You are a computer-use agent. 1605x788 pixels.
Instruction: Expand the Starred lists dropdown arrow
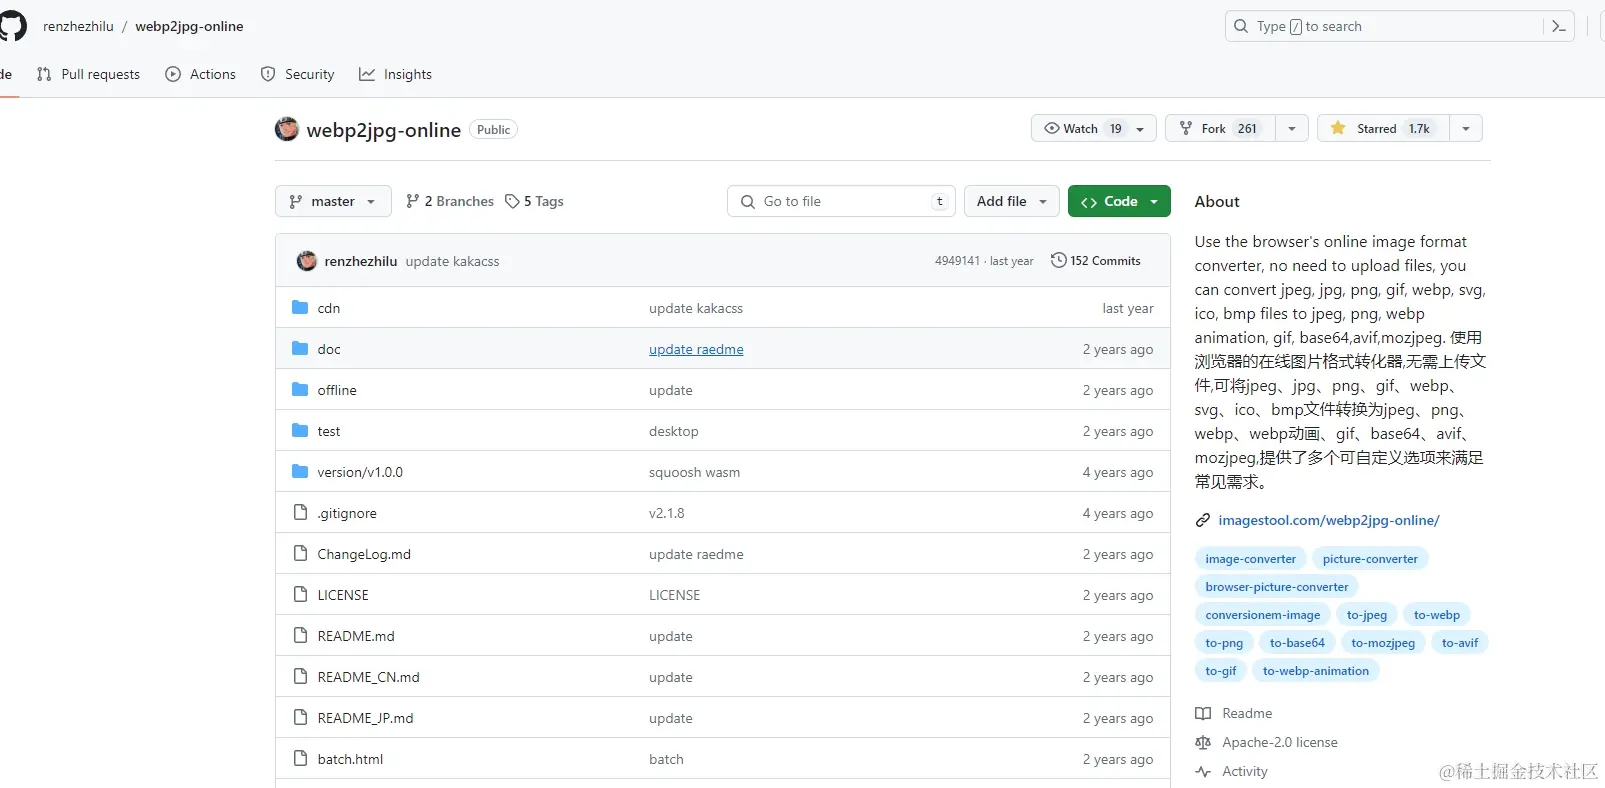click(x=1466, y=128)
